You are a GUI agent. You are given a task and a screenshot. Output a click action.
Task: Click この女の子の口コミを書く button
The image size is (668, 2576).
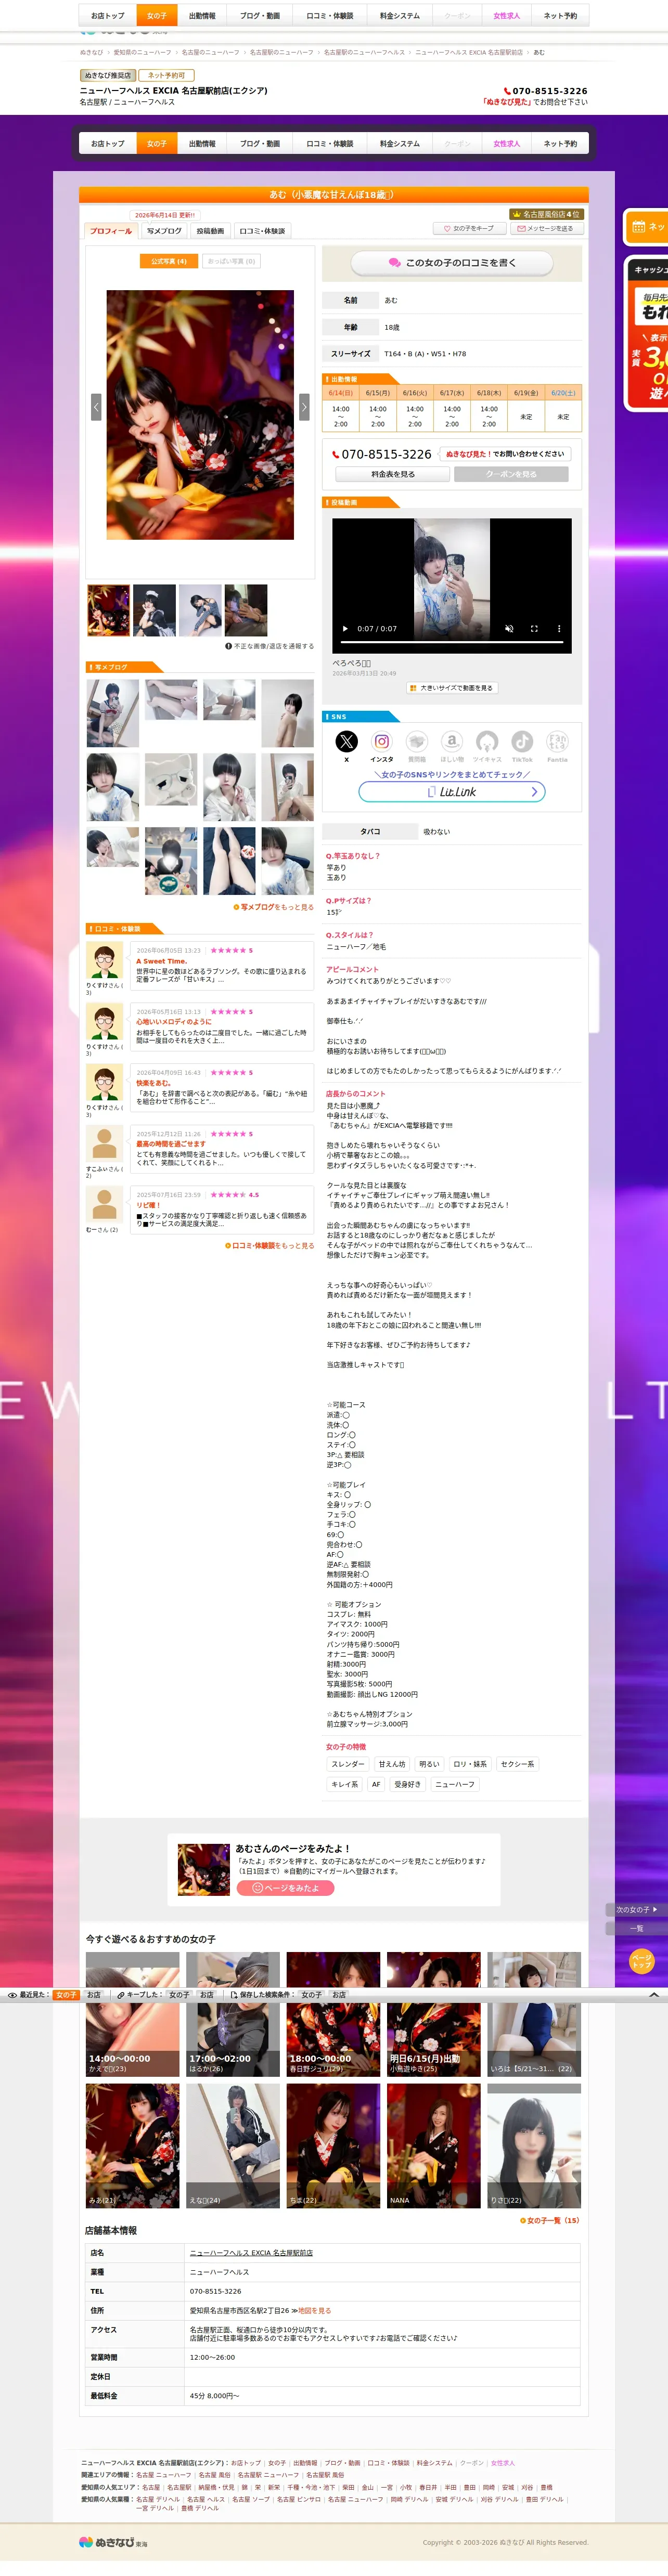[452, 263]
